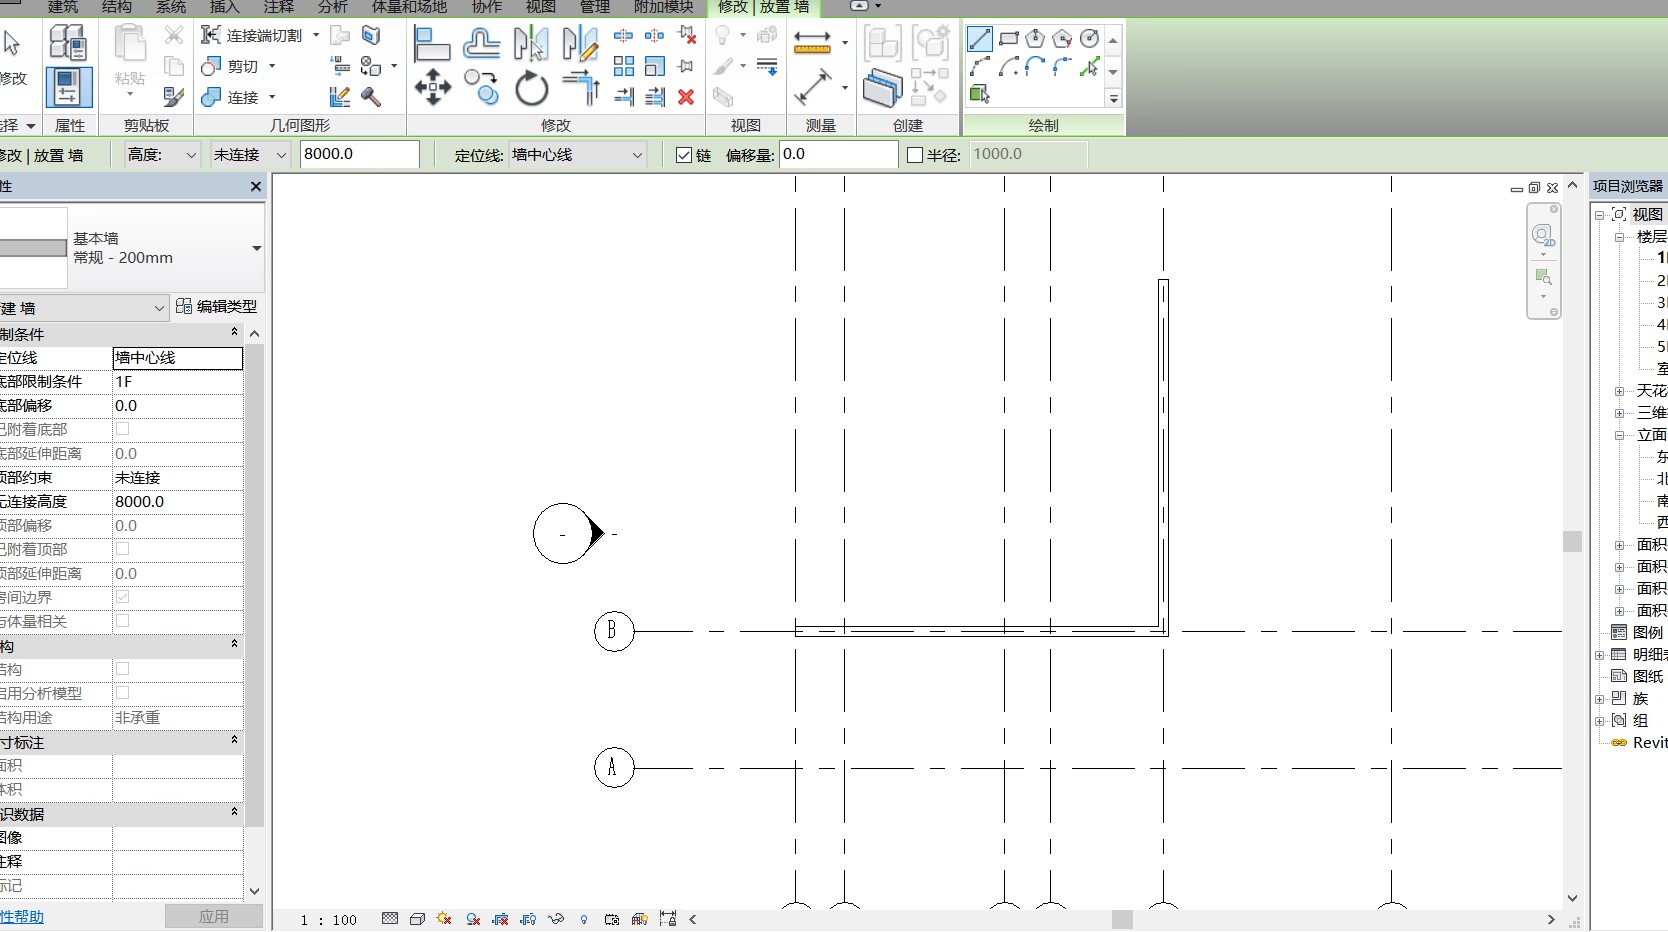Enable the 半径 (Radius) checkbox
Screen dimensions: 1668x932
[914, 155]
